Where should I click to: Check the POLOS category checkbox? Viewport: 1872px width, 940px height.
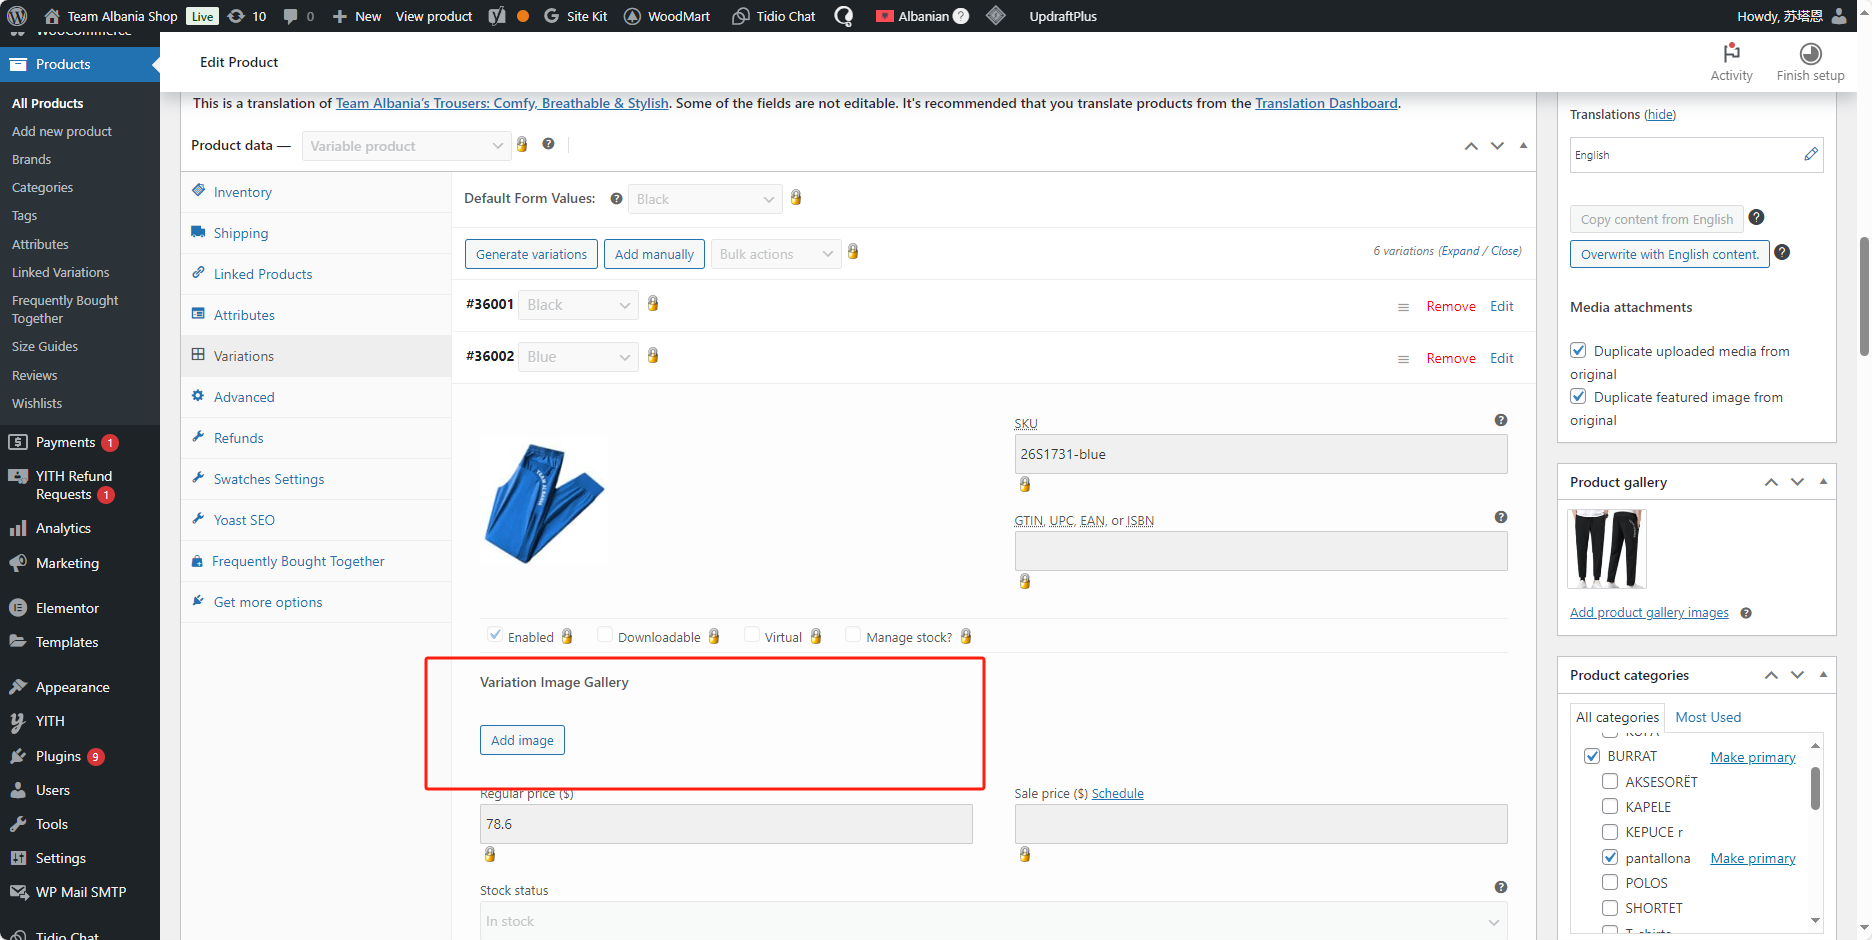[x=1610, y=882]
